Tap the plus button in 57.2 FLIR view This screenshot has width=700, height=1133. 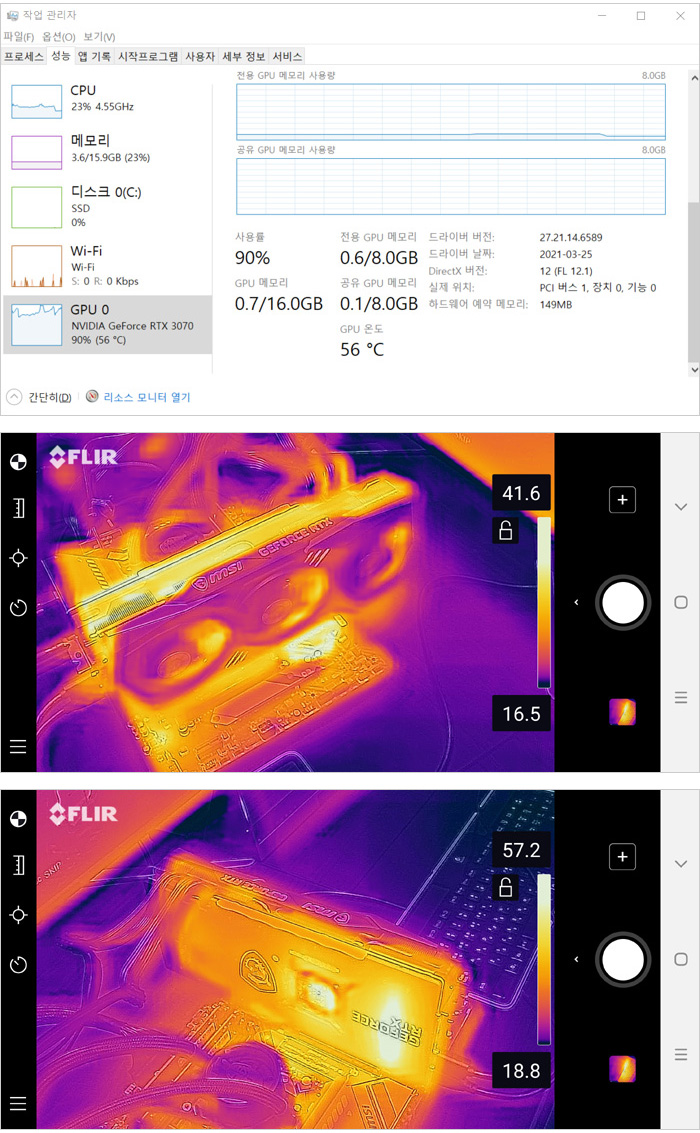[x=623, y=857]
